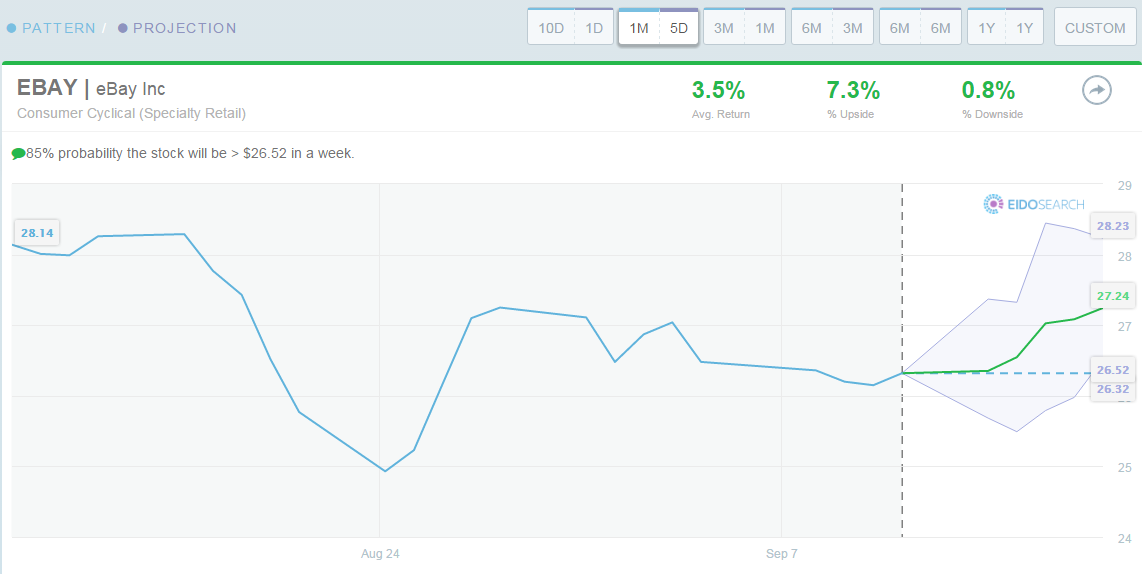Click the blue Pattern legend dot
This screenshot has width=1142, height=574.
[x=11, y=28]
